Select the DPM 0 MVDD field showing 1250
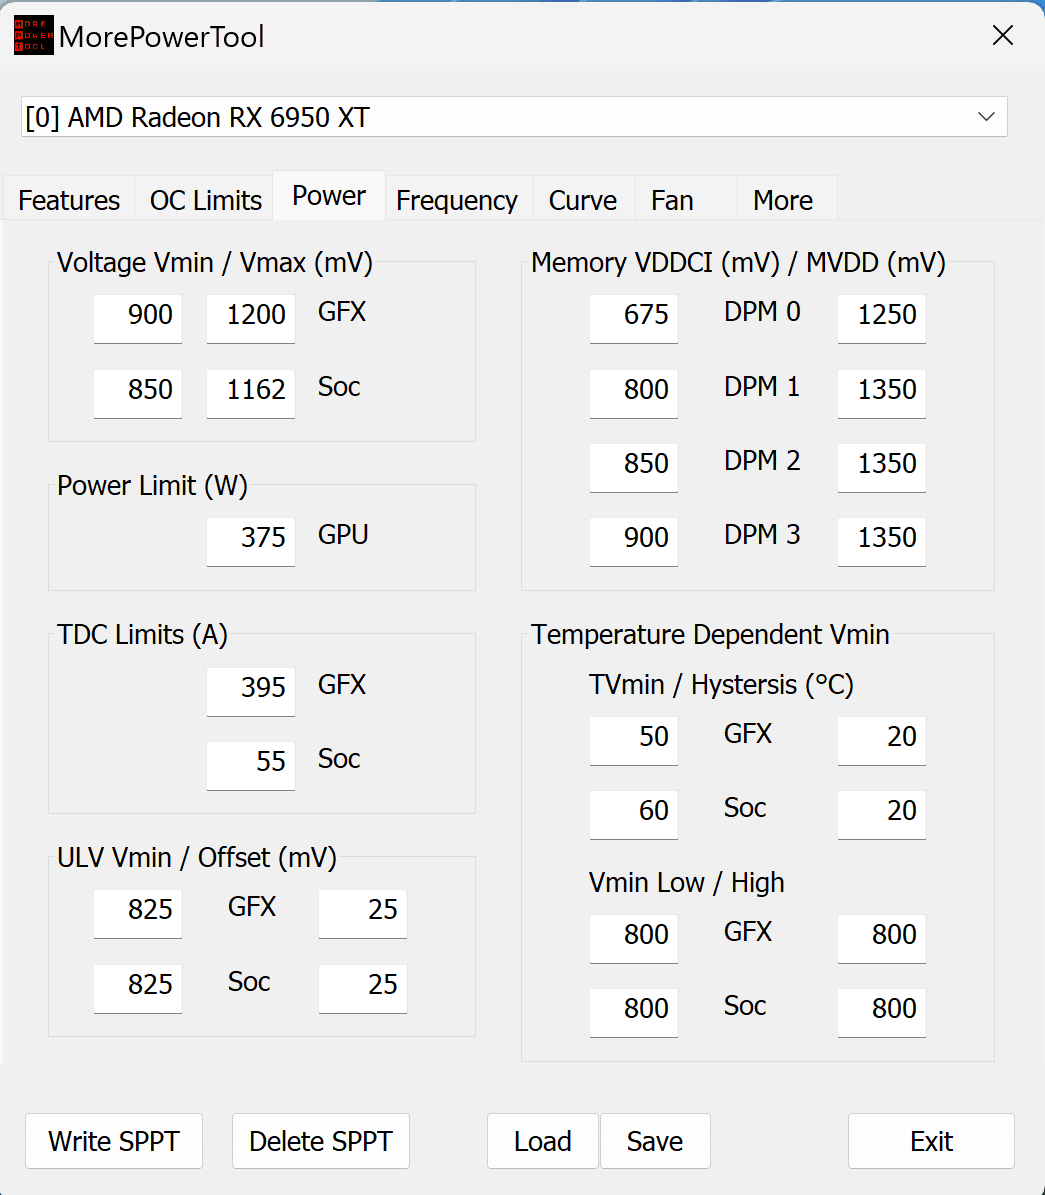The height and width of the screenshot is (1195, 1045). pos(882,319)
